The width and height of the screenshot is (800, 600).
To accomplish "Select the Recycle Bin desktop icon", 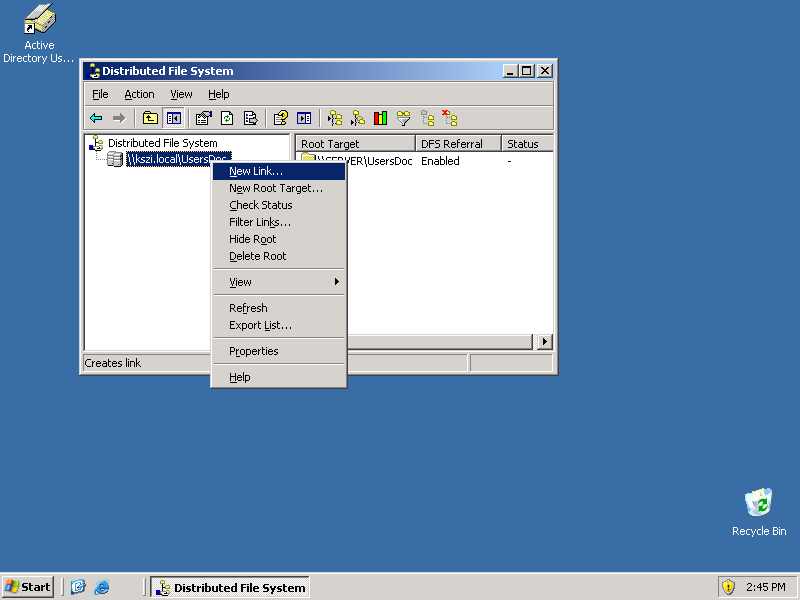I will [x=759, y=512].
